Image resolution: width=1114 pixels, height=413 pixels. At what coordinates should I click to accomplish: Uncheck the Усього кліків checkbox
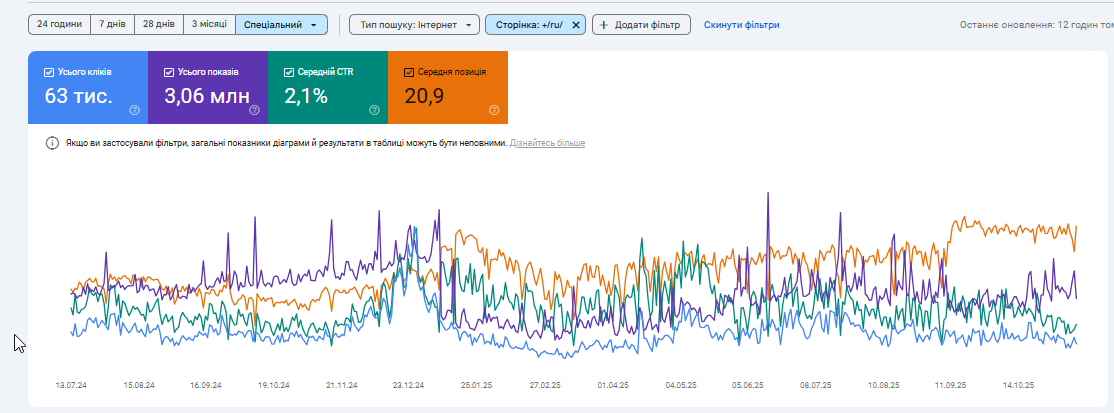pyautogui.click(x=49, y=72)
